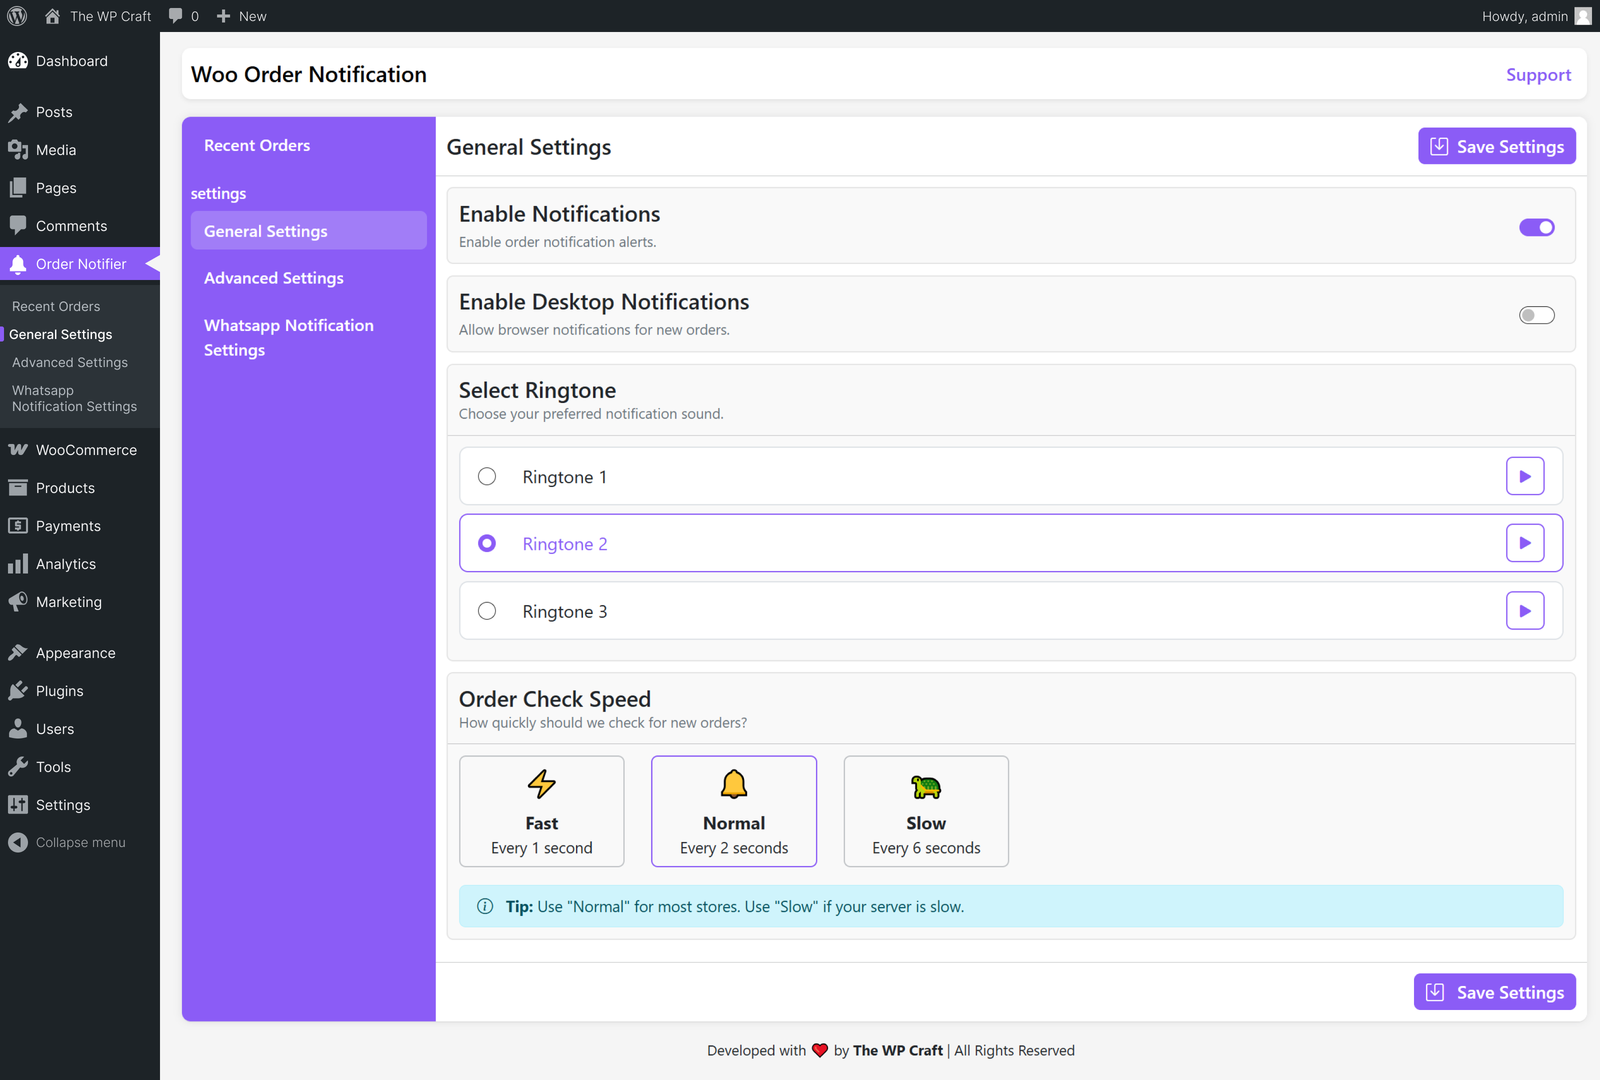Image resolution: width=1600 pixels, height=1080 pixels.
Task: Click the Posts pin icon
Action: (18, 112)
